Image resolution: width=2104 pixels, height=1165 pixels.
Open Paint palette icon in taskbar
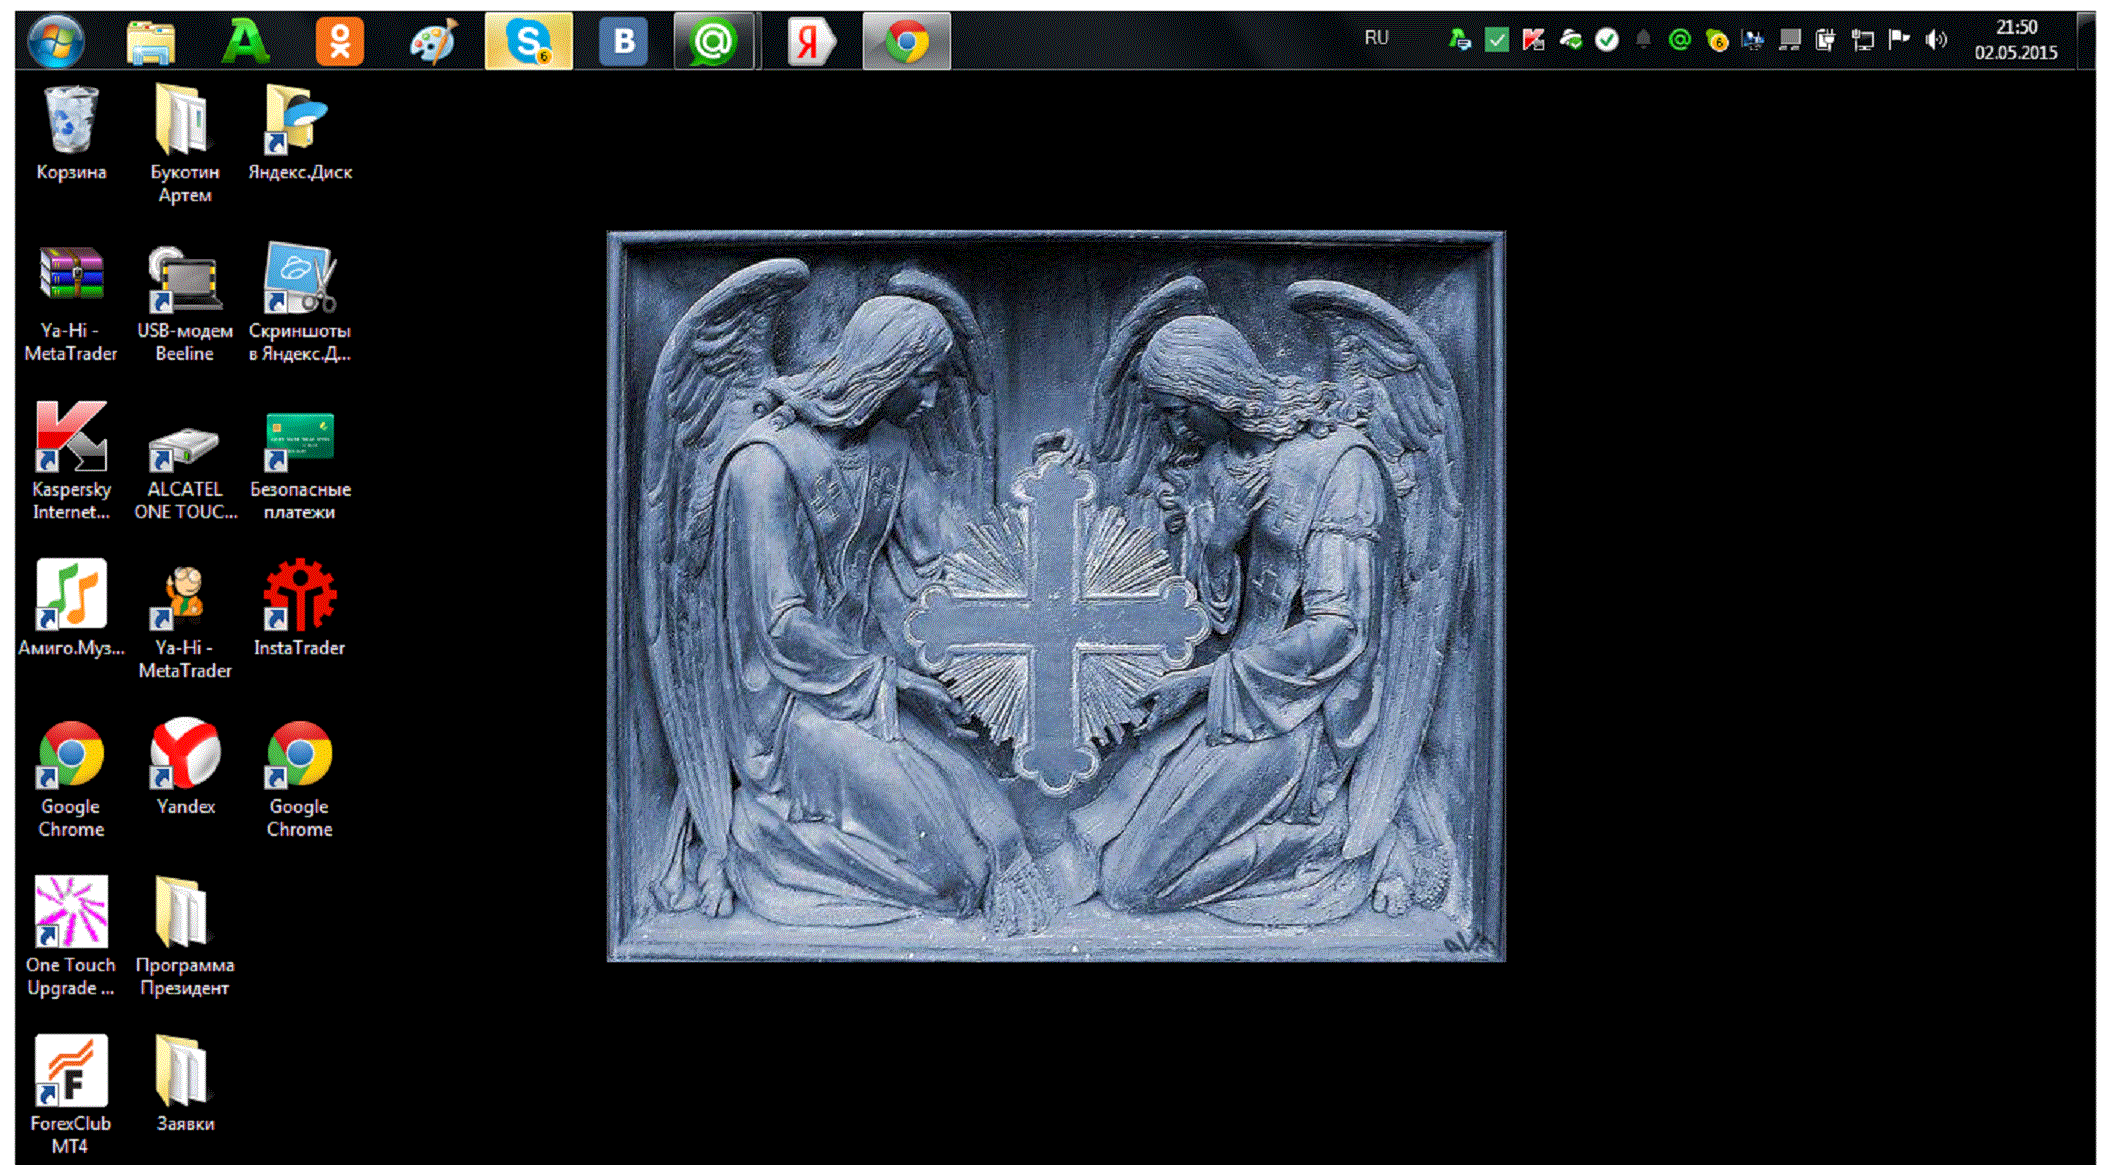click(434, 42)
